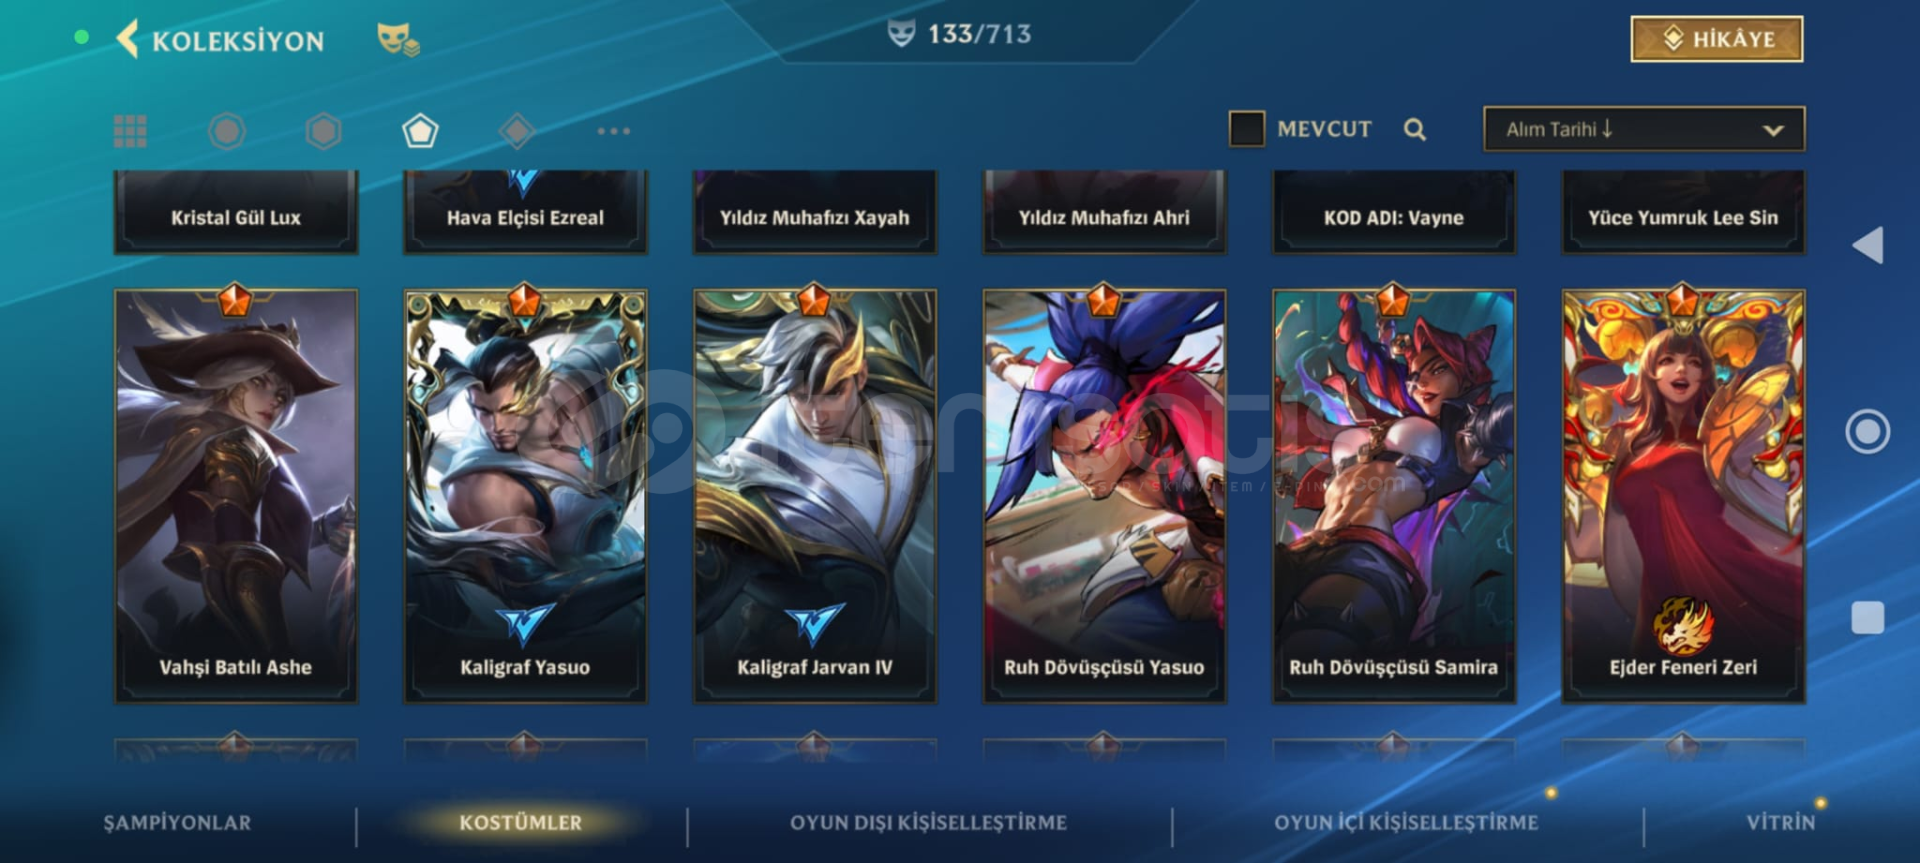This screenshot has width=1920, height=863.
Task: Open the Ejder Feneri Zeri skin card
Action: [1683, 496]
